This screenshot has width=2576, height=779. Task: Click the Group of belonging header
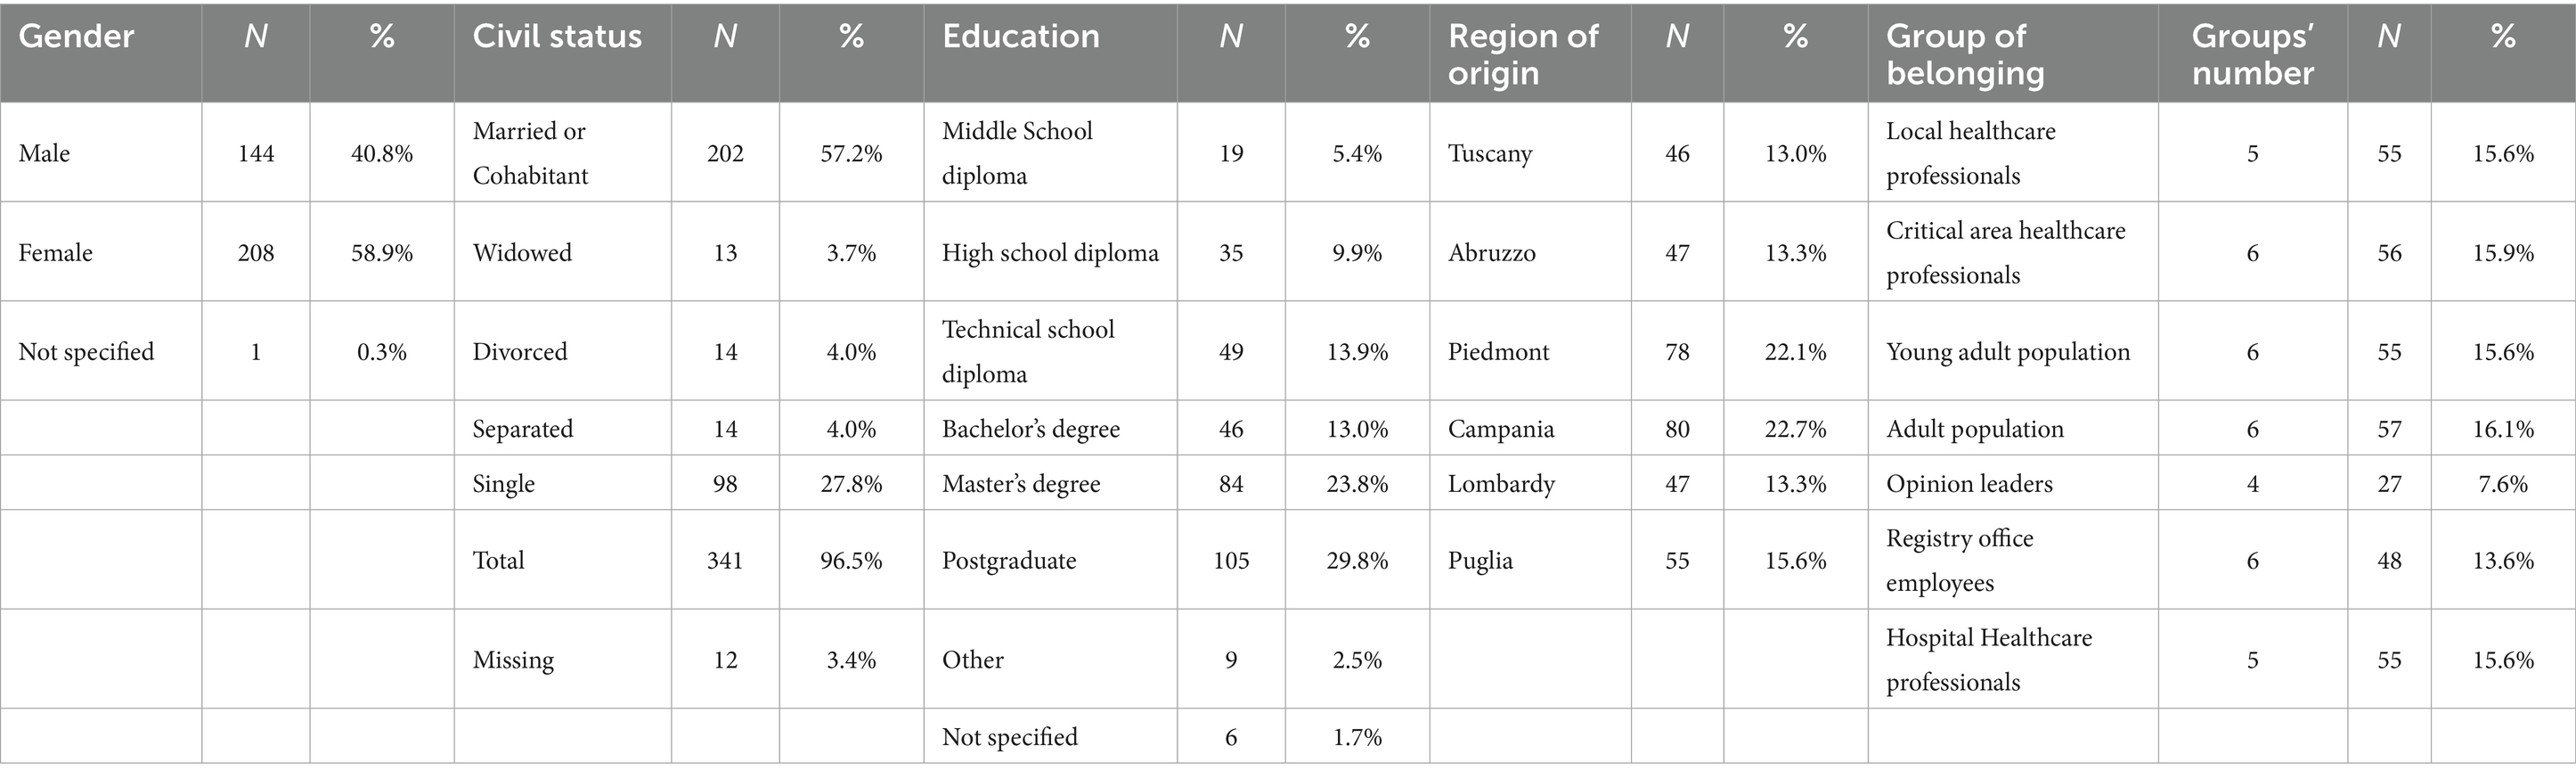(x=1965, y=54)
